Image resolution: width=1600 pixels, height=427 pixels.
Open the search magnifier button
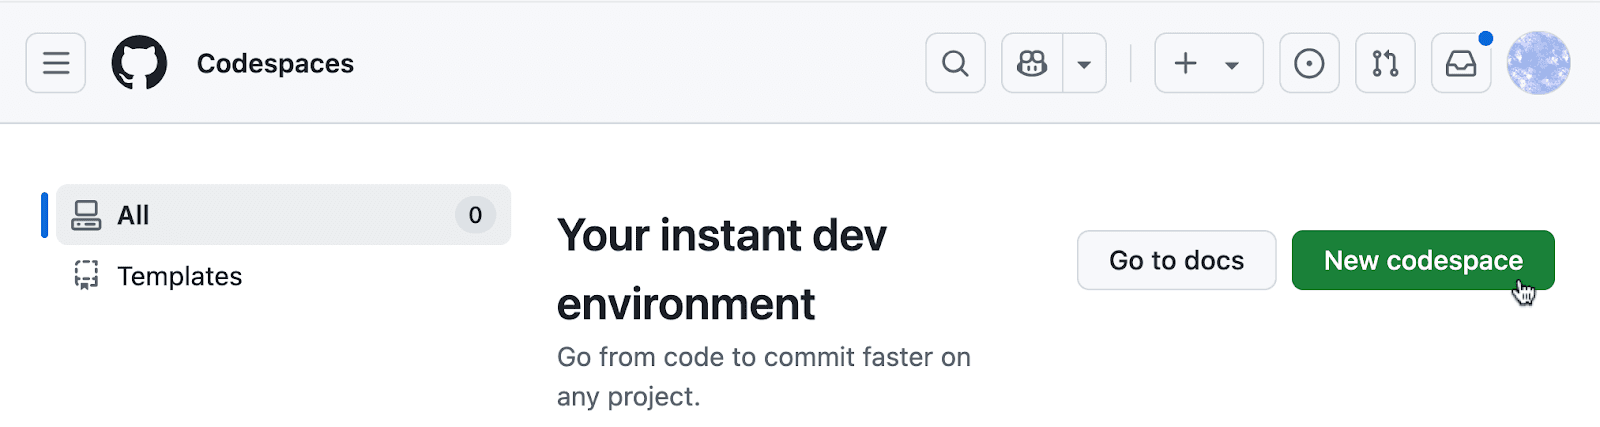955,63
